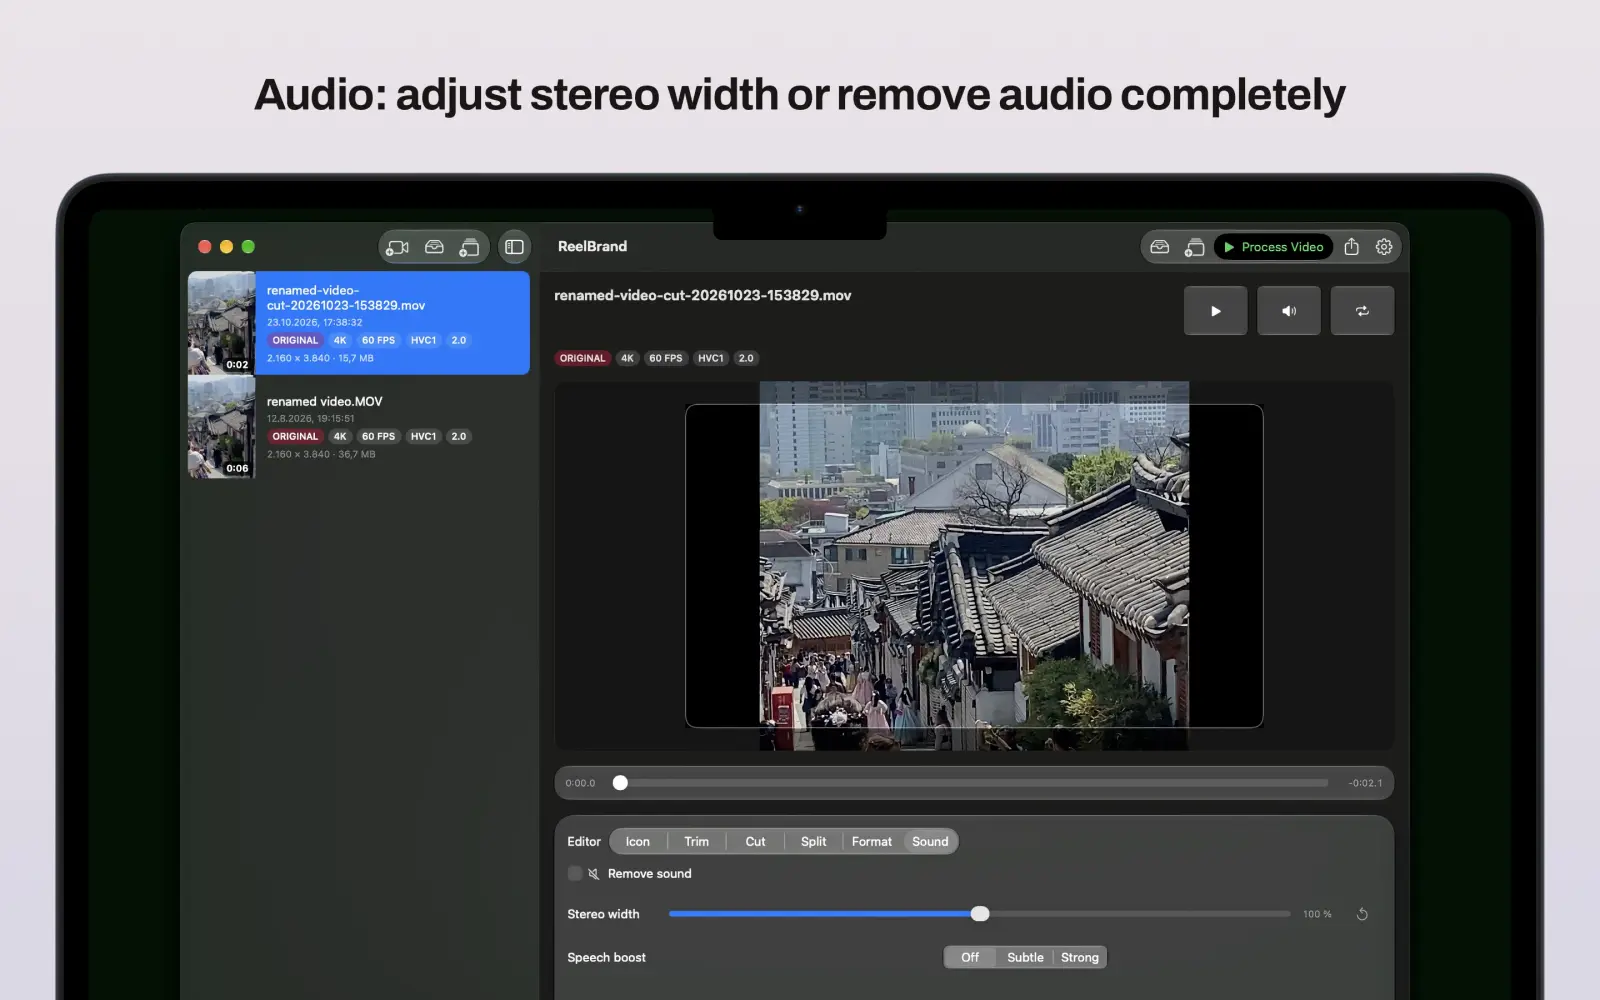Screen dimensions: 1600x1000
Task: Click the thumbnail with 0:02 duration
Action: pos(221,323)
